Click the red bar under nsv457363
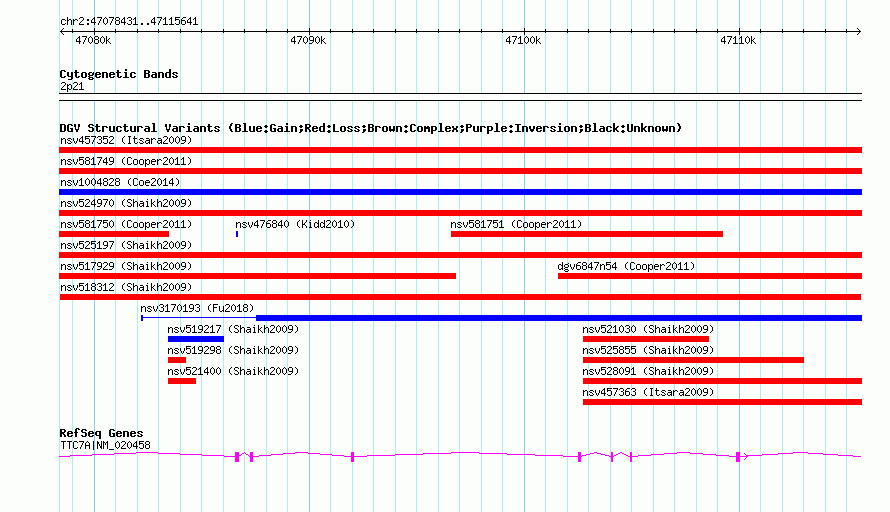The height and width of the screenshot is (512, 890). pos(723,402)
